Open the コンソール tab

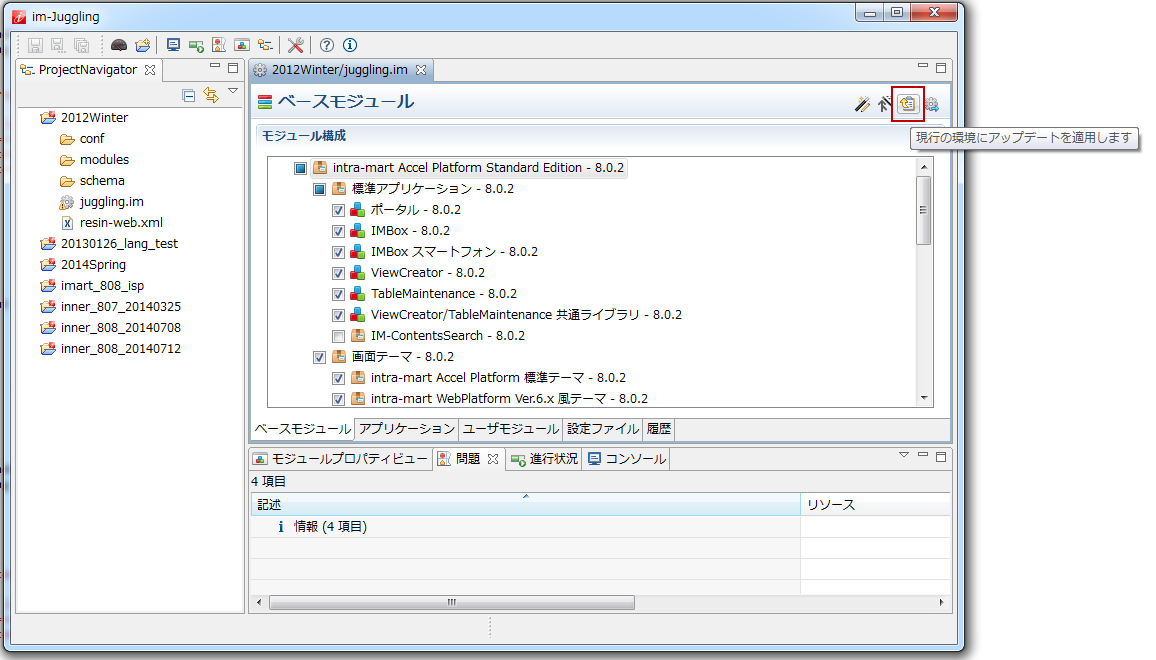(627, 459)
